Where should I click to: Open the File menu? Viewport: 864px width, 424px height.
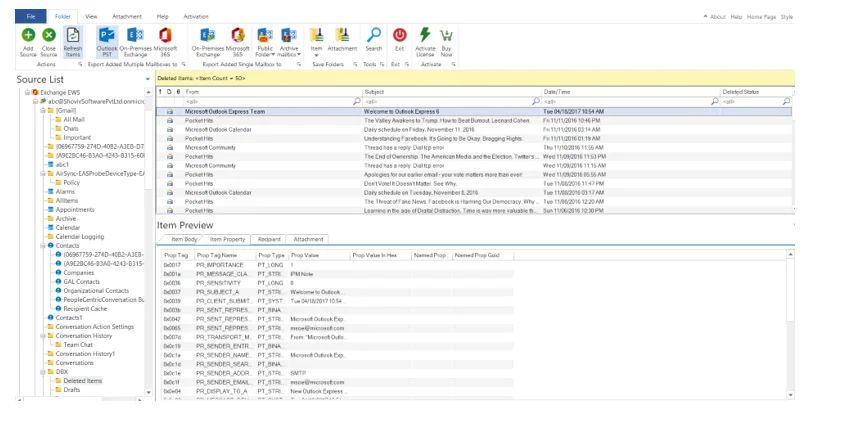[x=31, y=17]
